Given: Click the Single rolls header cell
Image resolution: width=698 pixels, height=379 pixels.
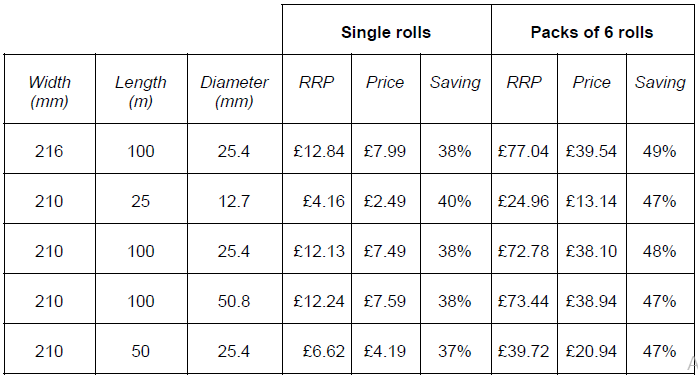Looking at the screenshot, I should [386, 30].
